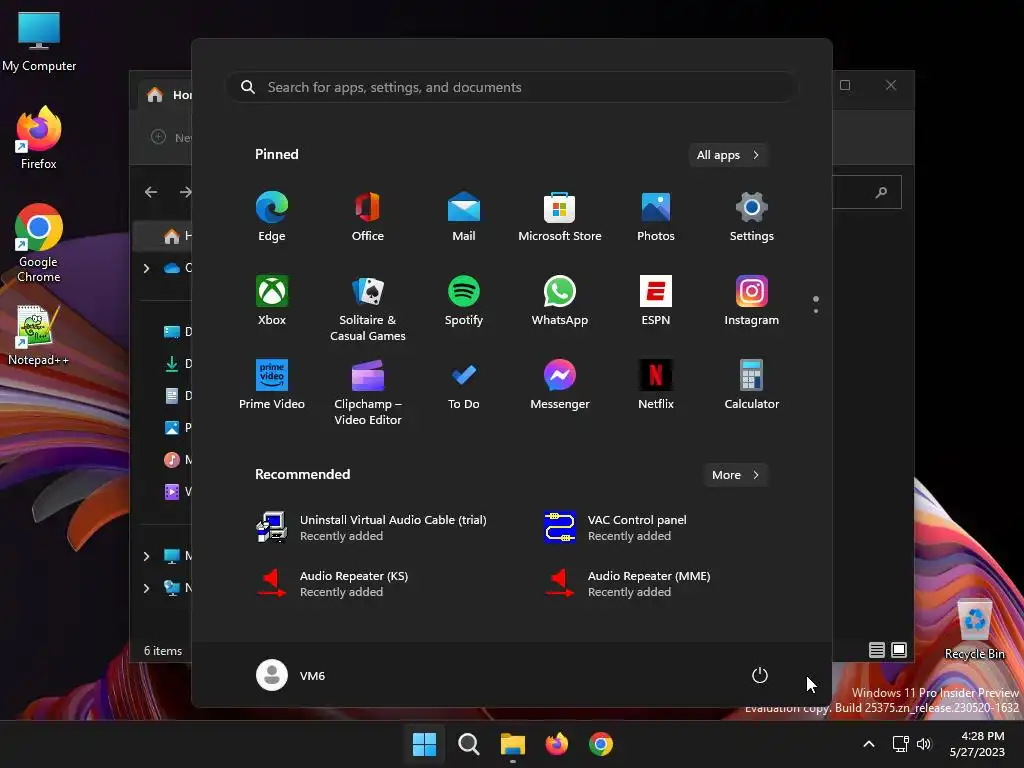Go to next page of pinned apps
This screenshot has height=768, width=1024.
point(816,311)
